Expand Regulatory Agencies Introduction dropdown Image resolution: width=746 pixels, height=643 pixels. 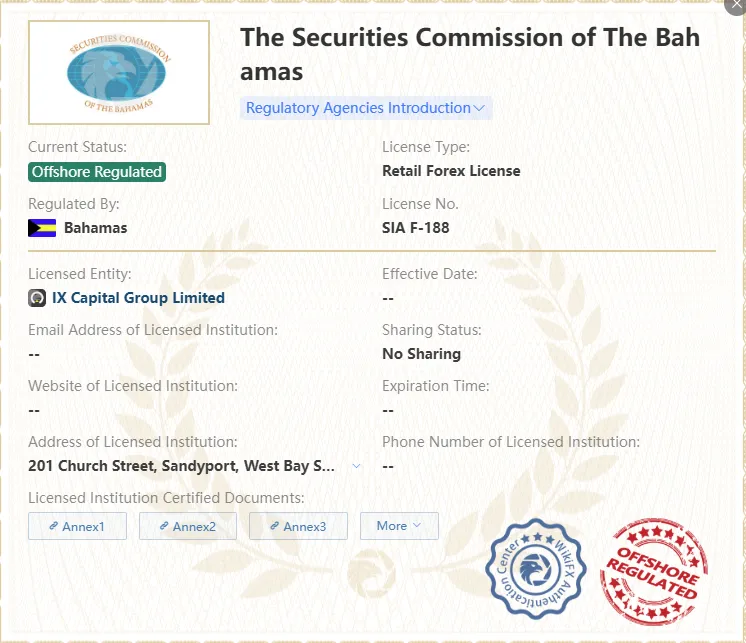(365, 108)
